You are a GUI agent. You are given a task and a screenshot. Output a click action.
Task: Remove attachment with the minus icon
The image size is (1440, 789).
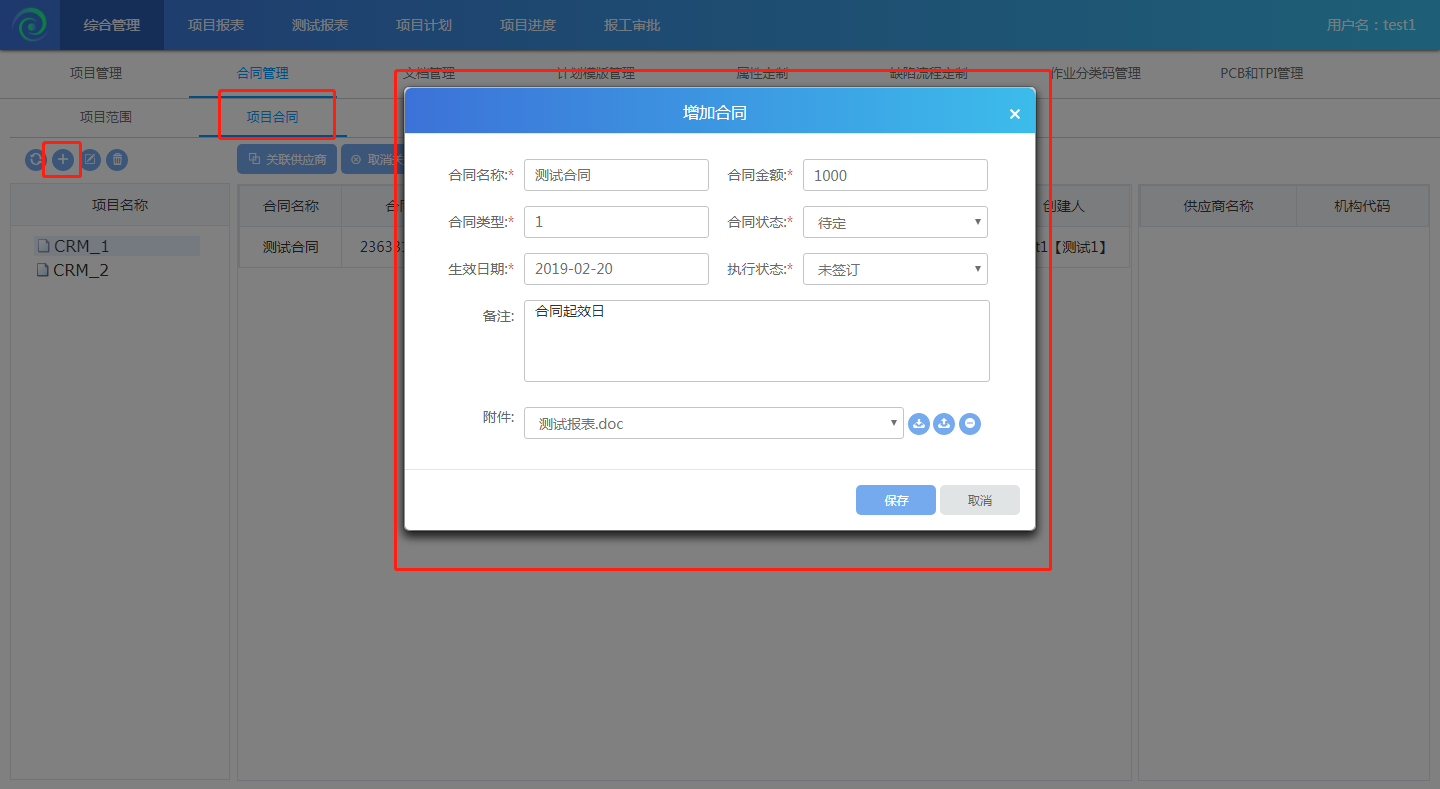coord(969,424)
